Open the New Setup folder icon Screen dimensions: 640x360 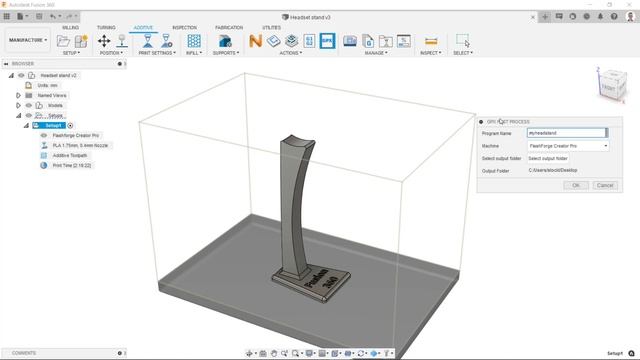[63, 41]
